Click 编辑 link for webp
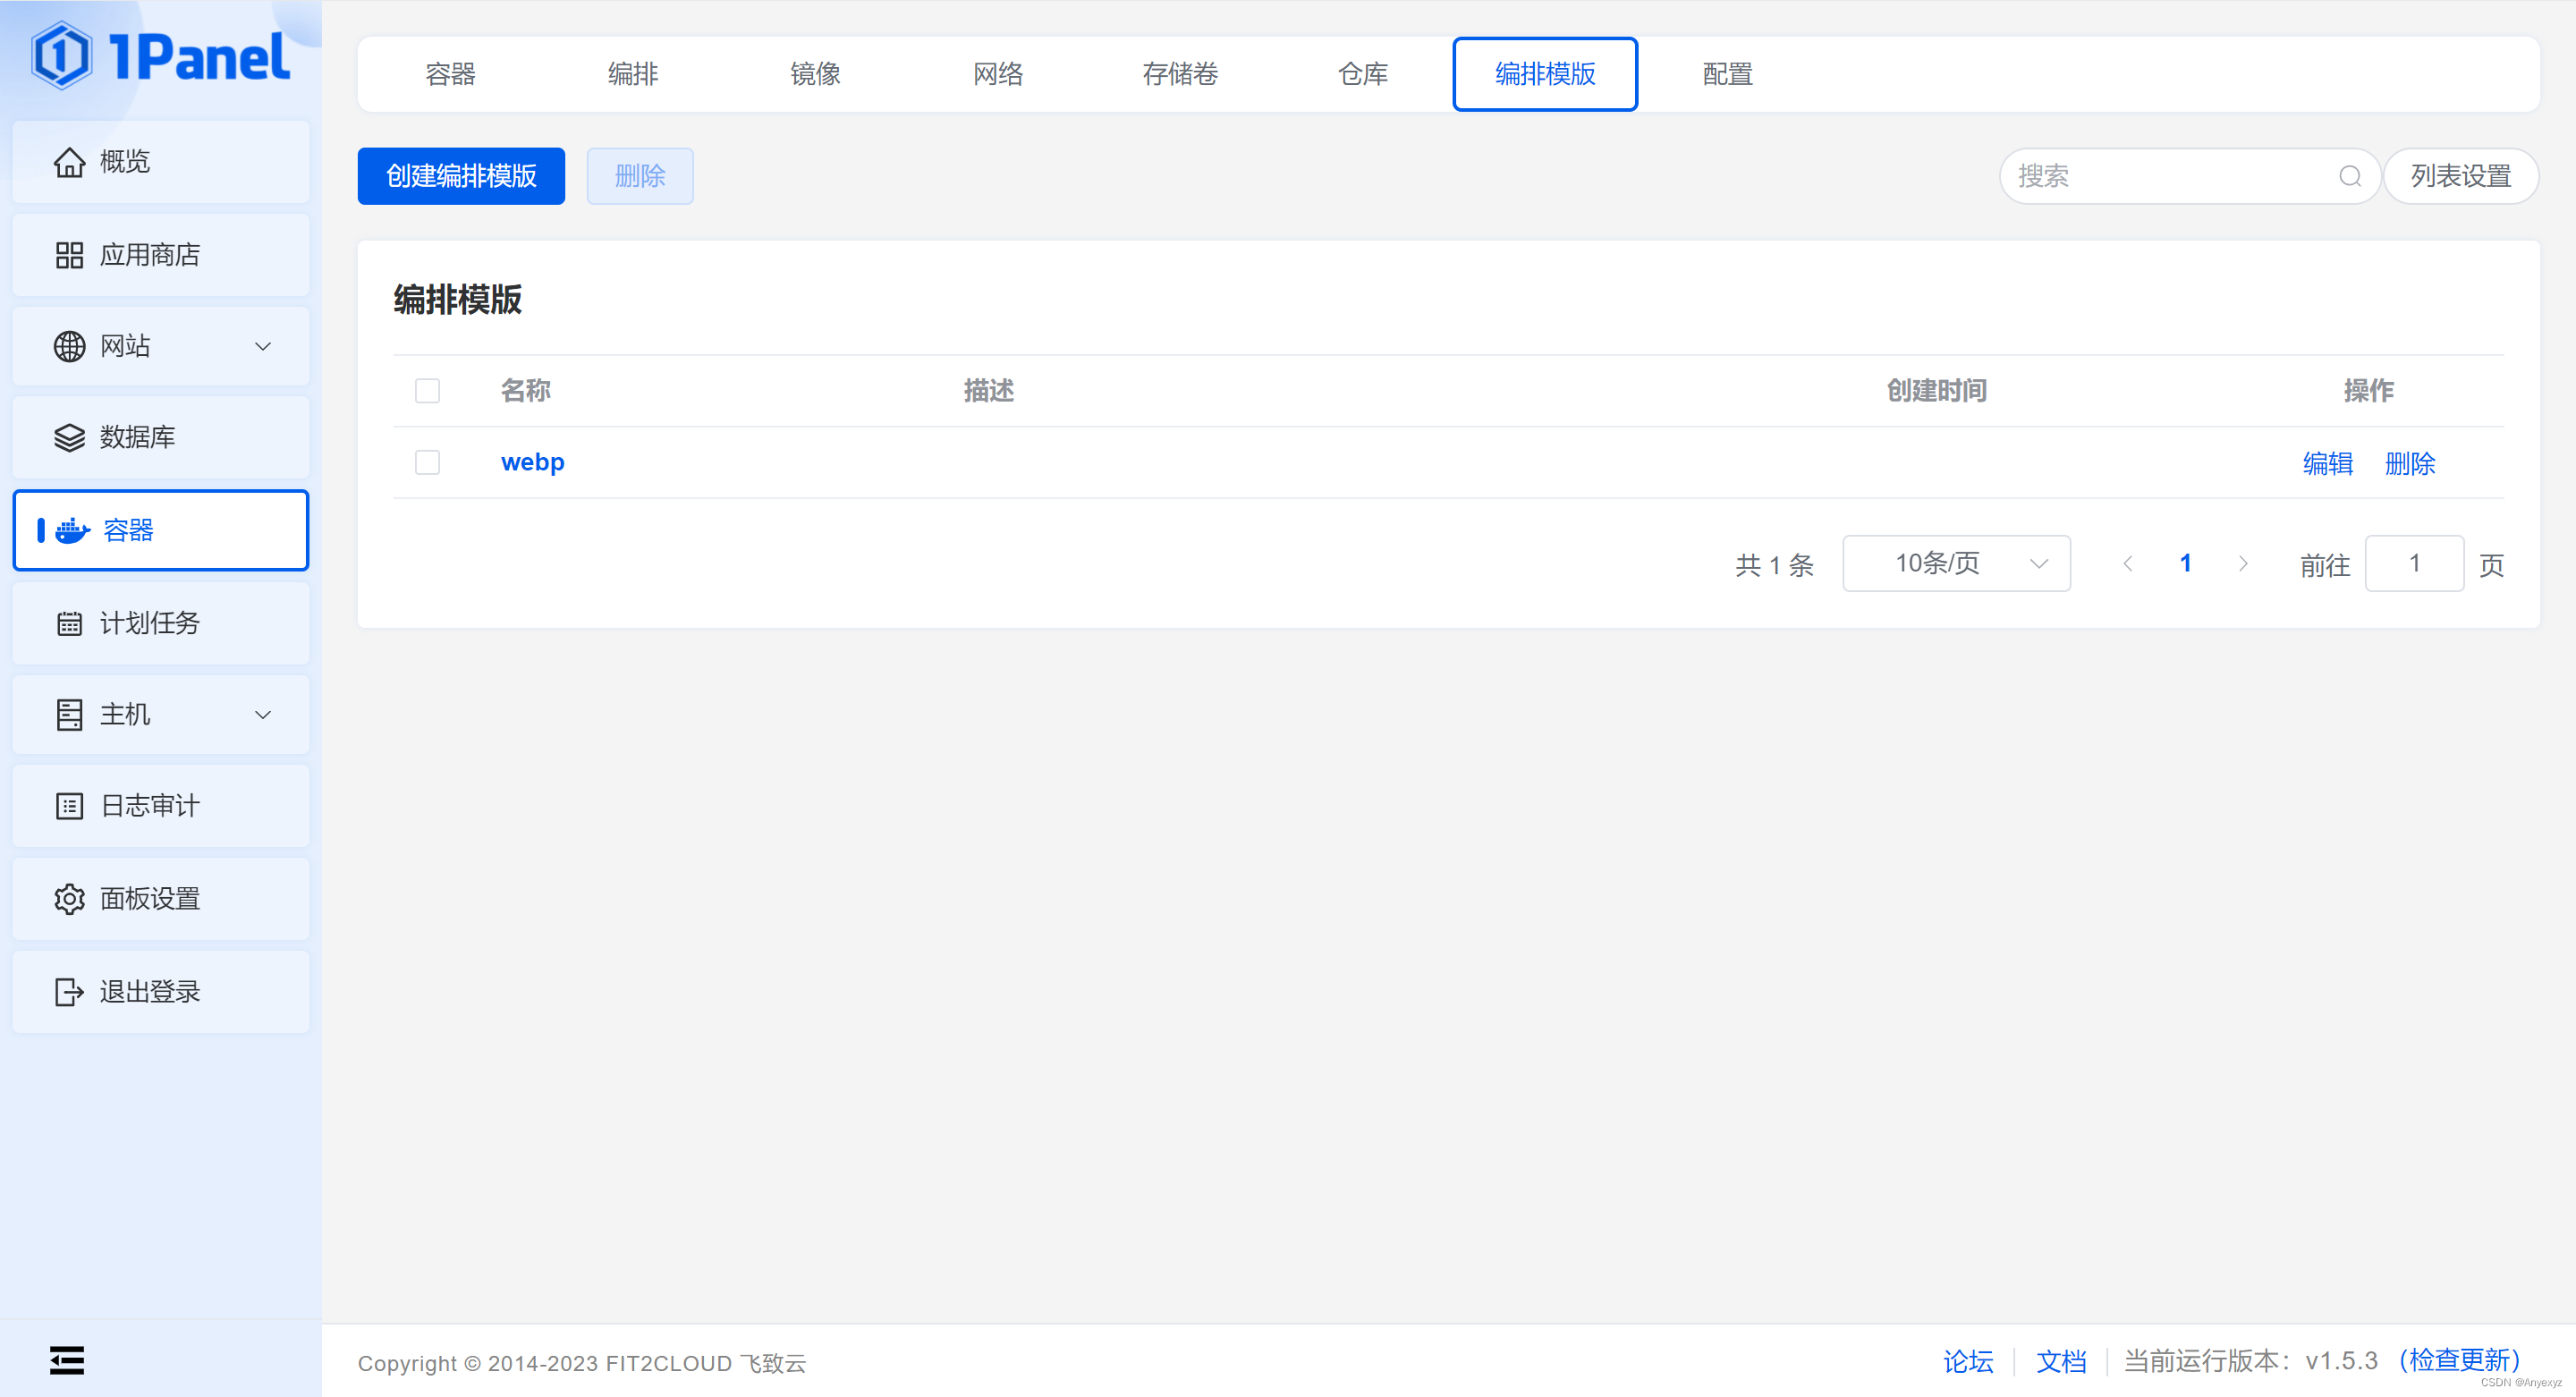2576x1397 pixels. [x=2327, y=464]
